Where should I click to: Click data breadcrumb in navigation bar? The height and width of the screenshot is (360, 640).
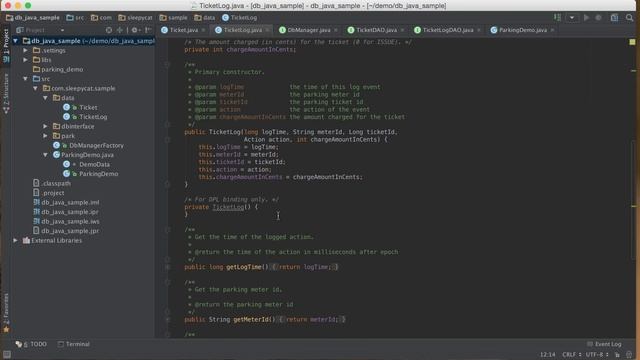(205, 18)
